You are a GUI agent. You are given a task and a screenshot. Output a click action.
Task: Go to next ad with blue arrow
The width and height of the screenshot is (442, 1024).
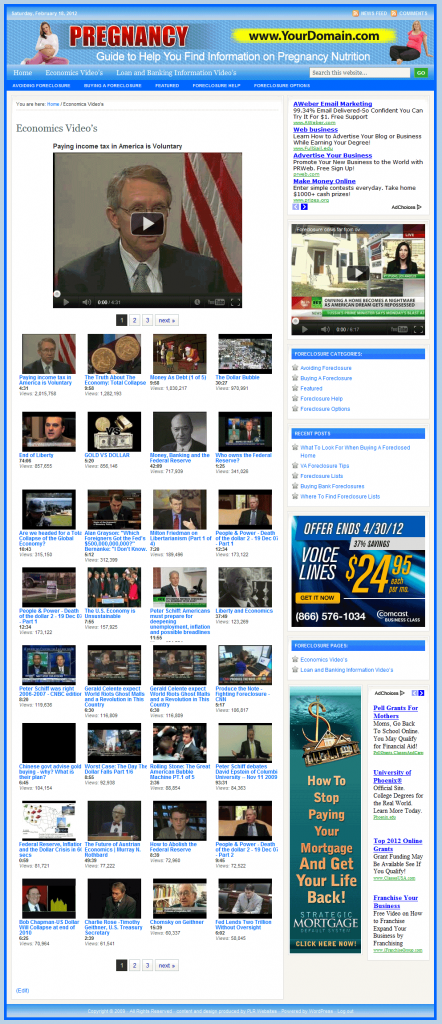click(304, 207)
